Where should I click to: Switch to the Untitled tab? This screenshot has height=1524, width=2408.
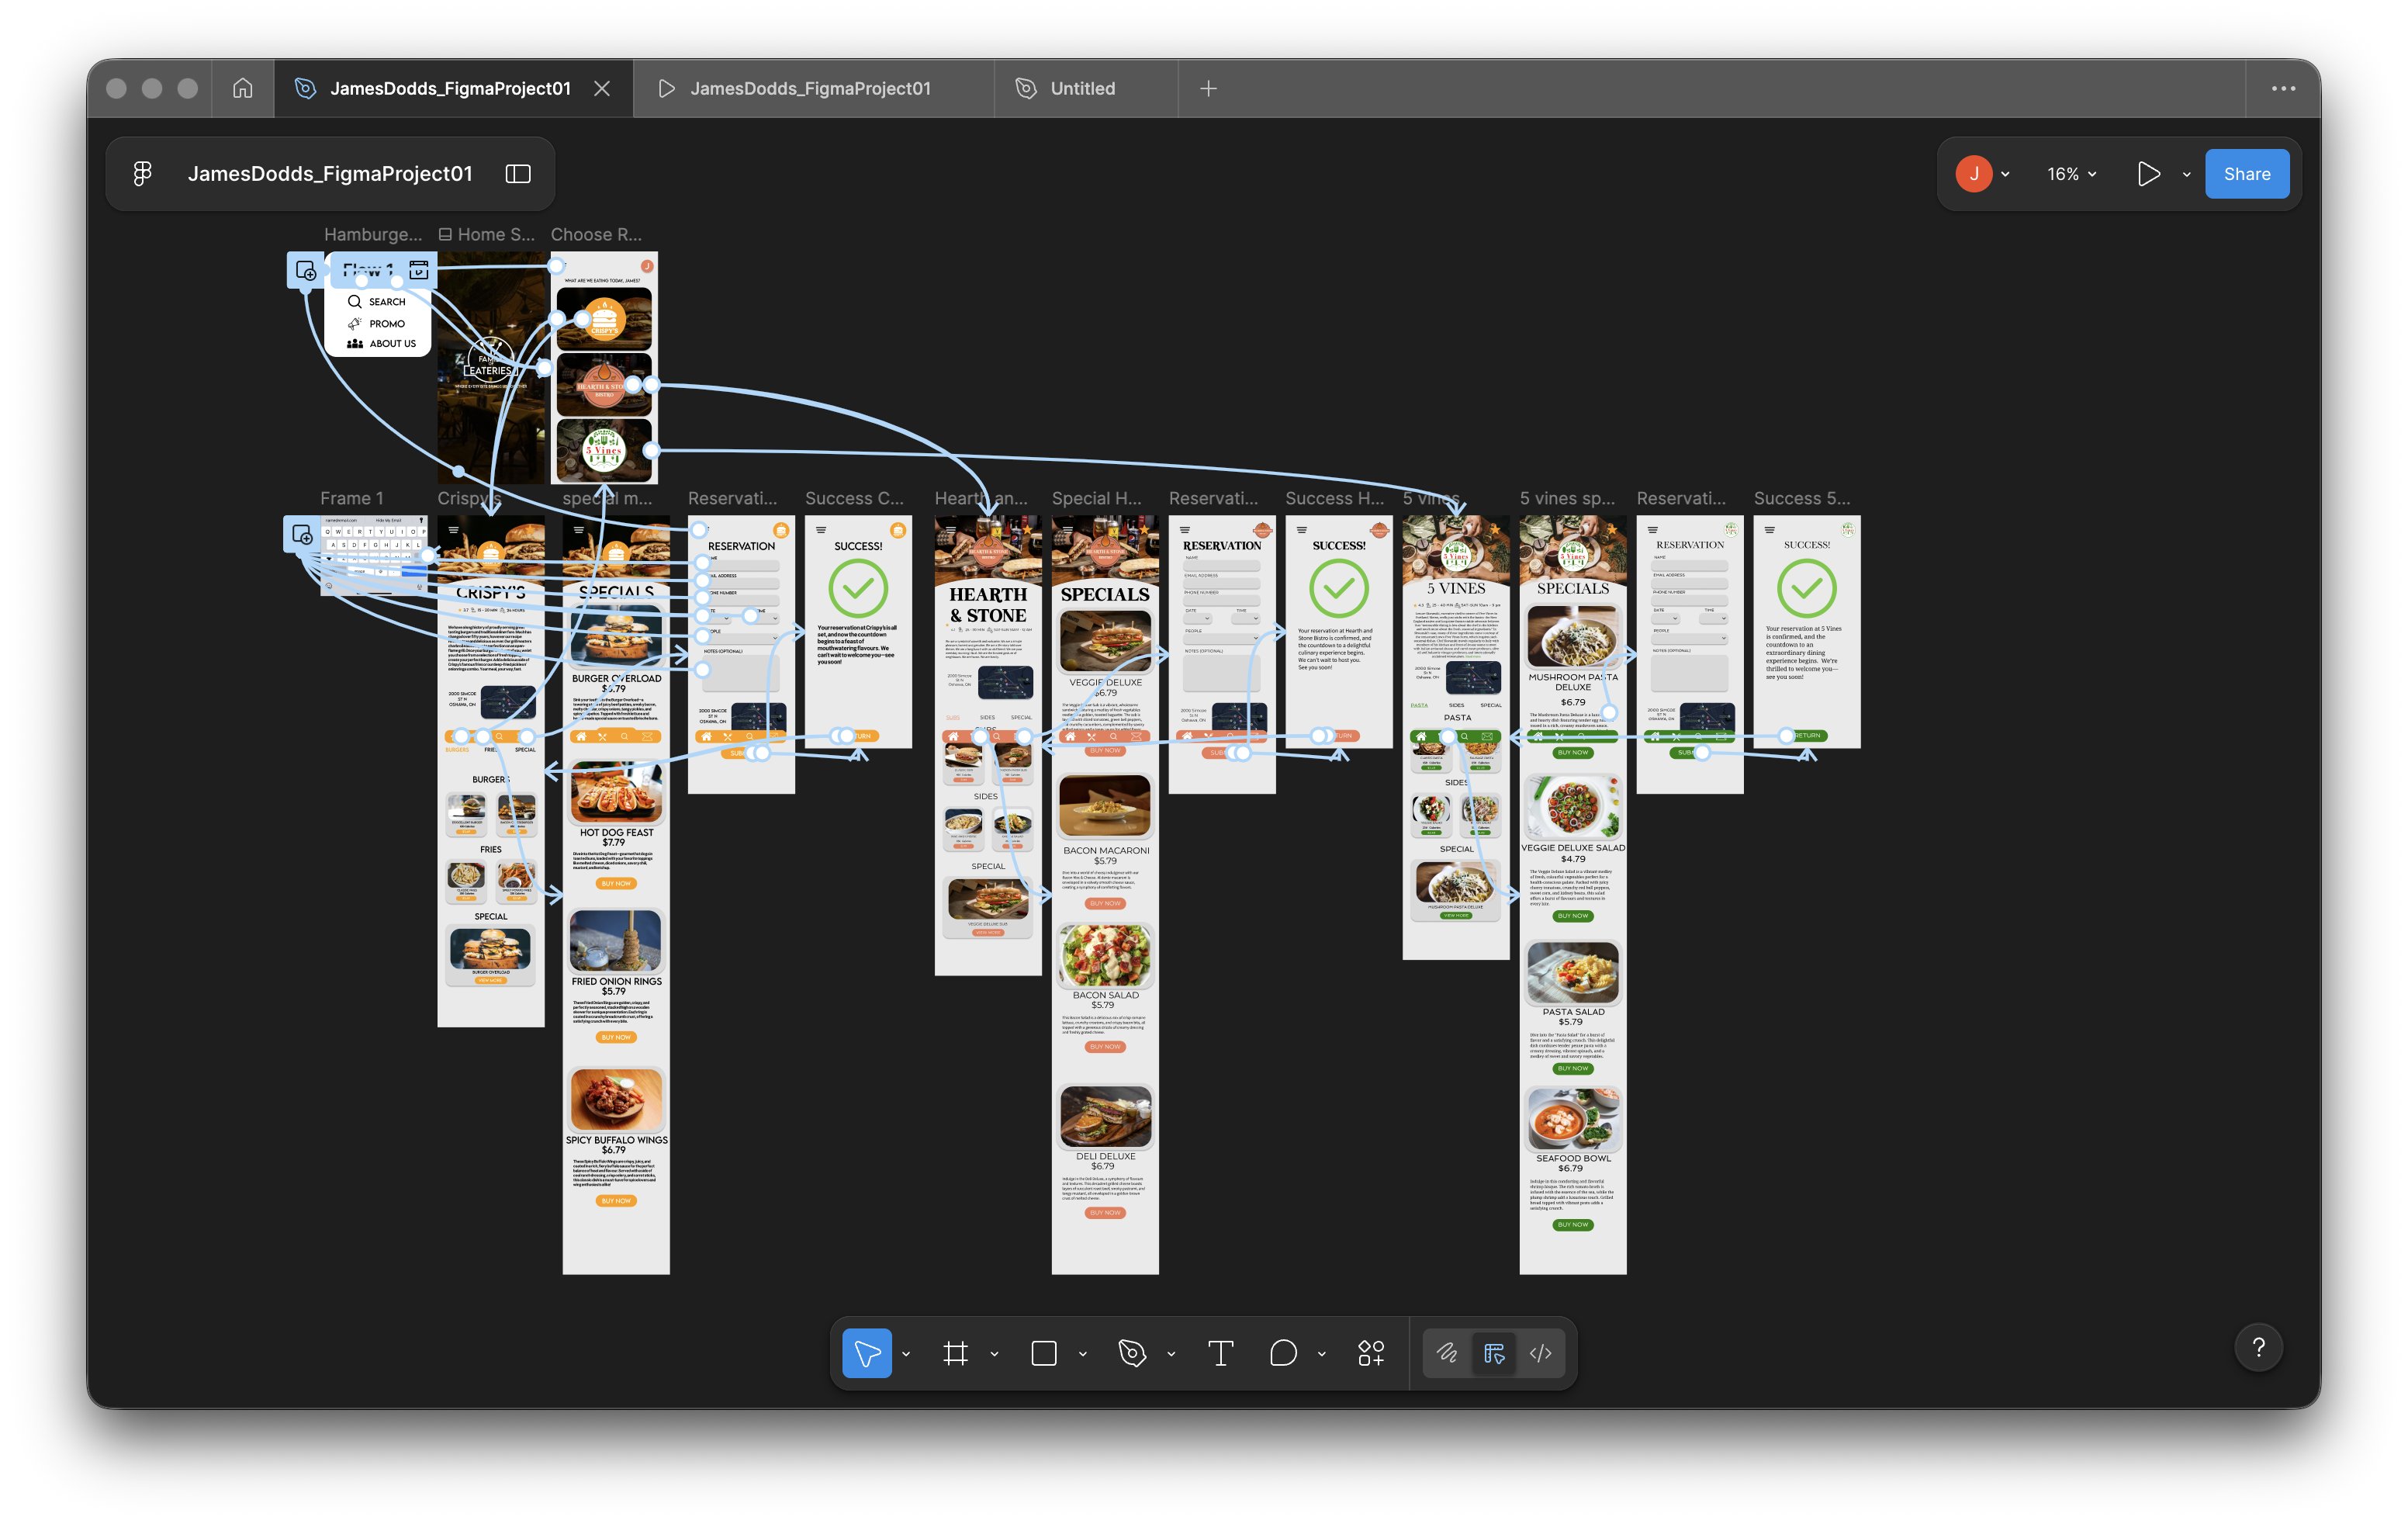[1082, 88]
